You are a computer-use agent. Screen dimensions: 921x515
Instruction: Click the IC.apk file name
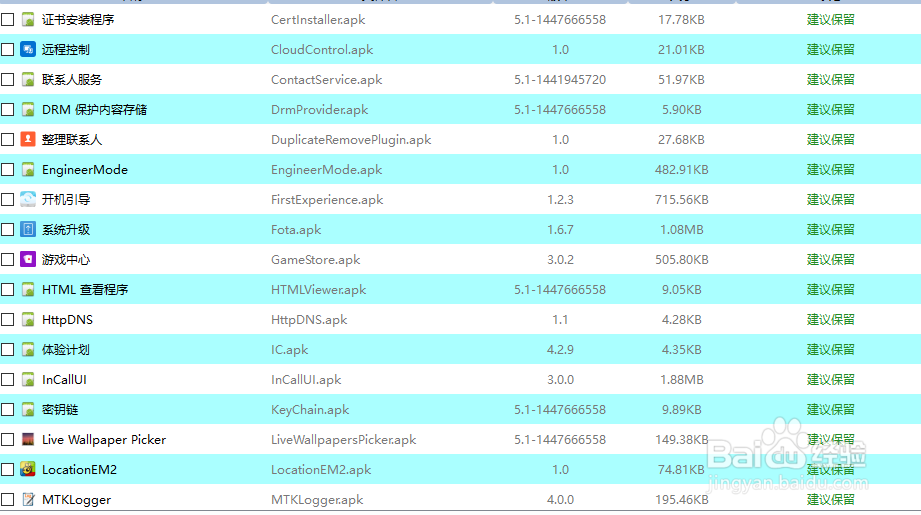[290, 350]
